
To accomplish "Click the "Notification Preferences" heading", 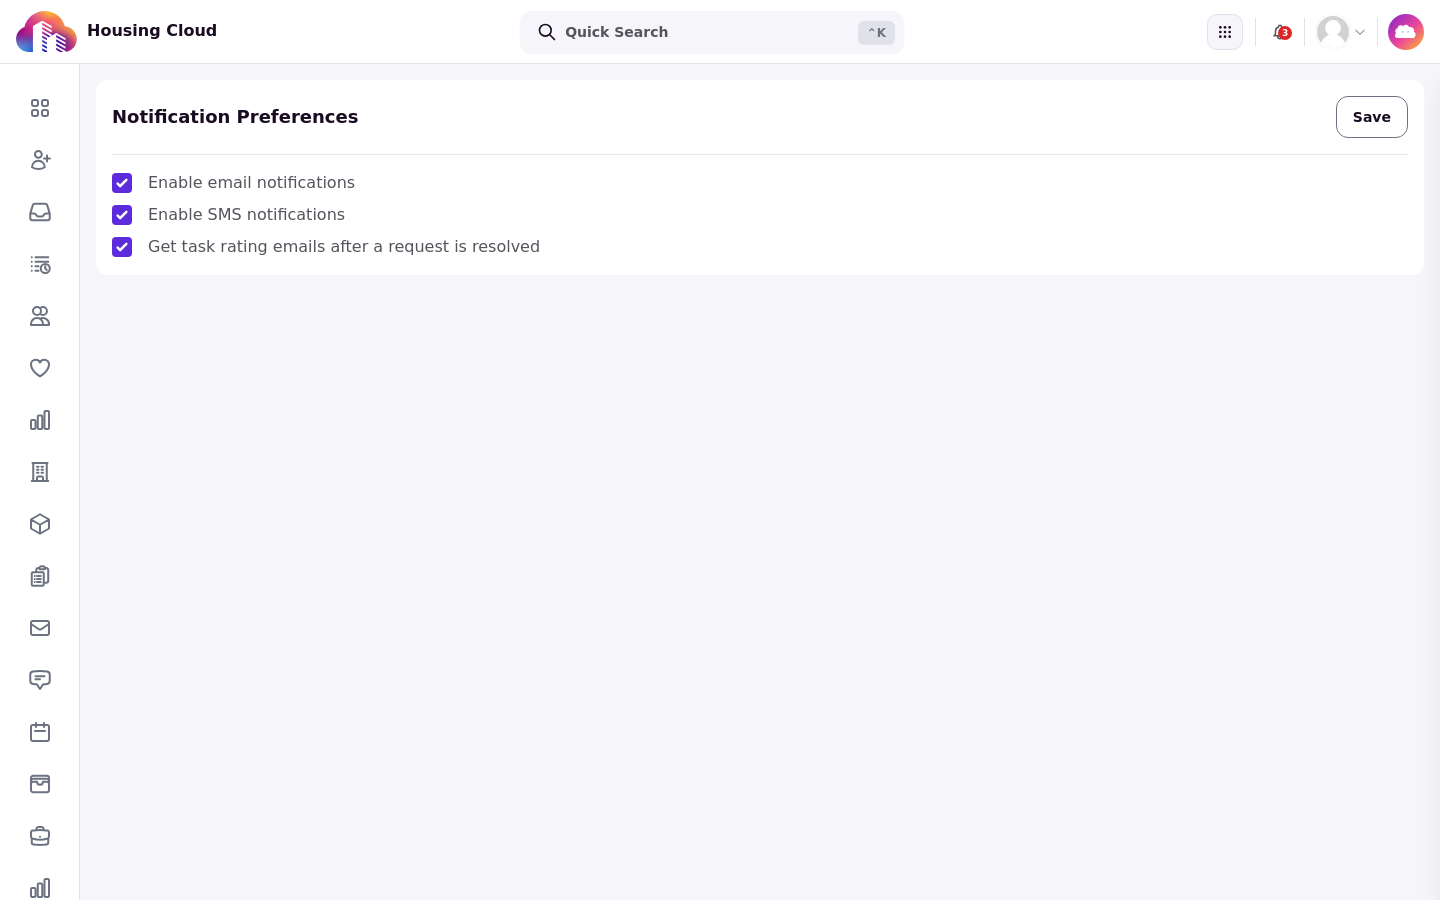I will (235, 117).
